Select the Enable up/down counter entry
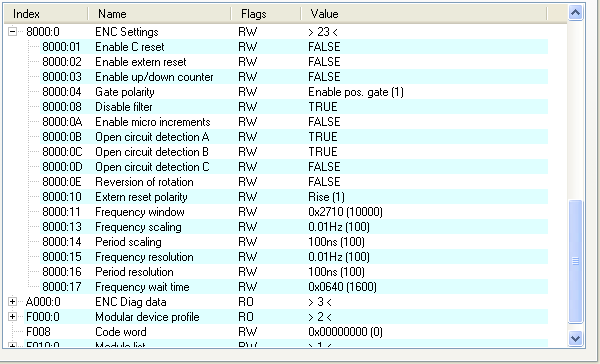The height and width of the screenshot is (364, 600). click(x=293, y=77)
